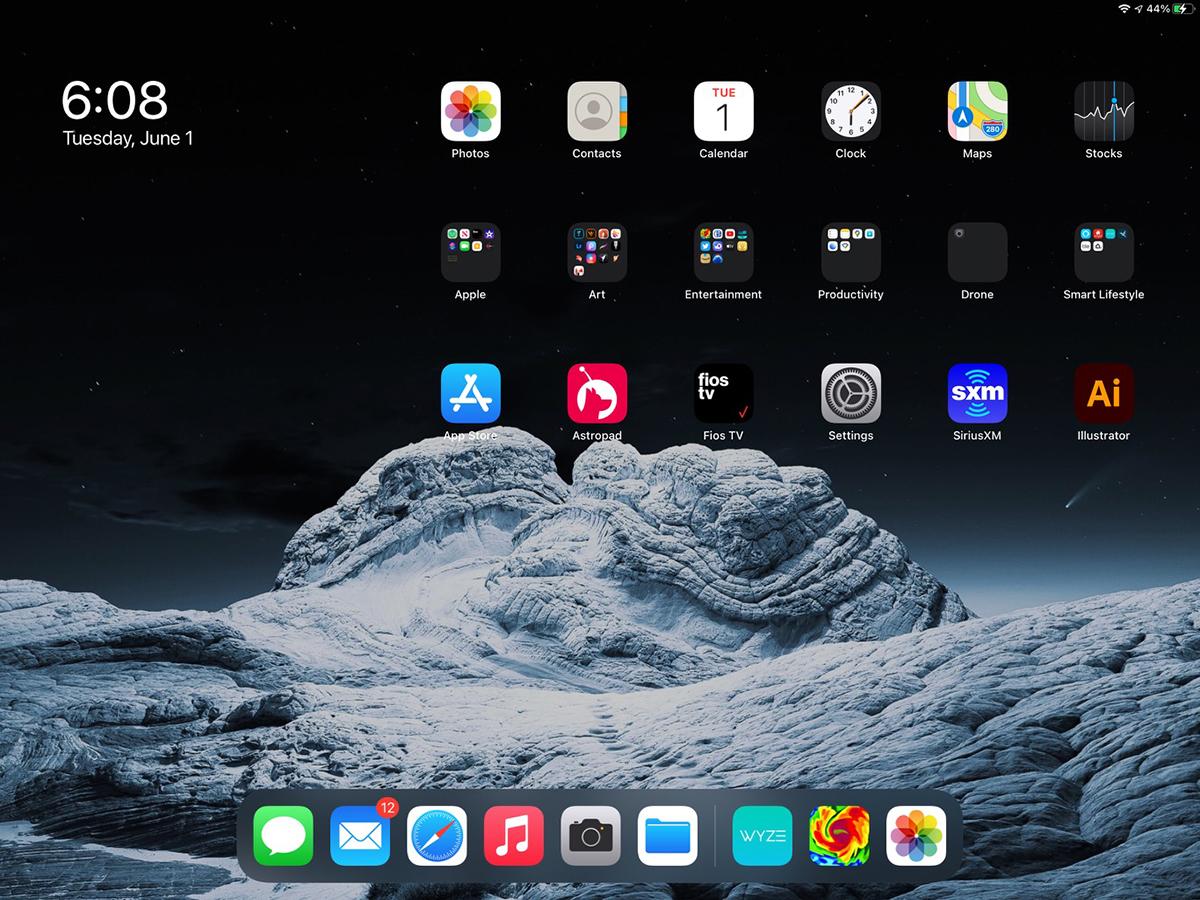Launch the Fios TV app
Image resolution: width=1200 pixels, height=900 pixels.
click(724, 393)
